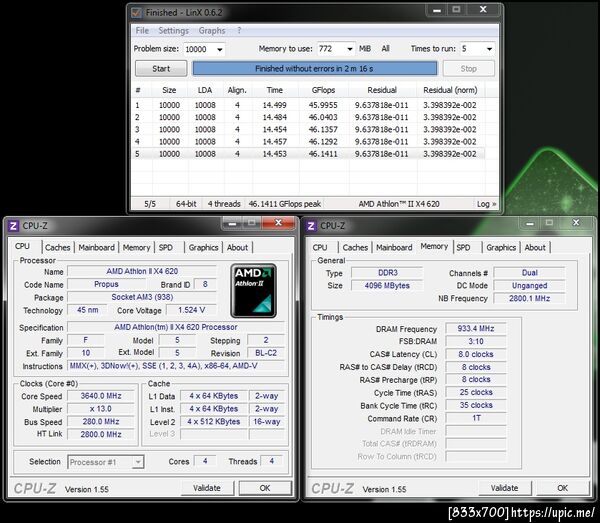The image size is (600, 523).
Task: Switch to About tab in right CPU-Z
Action: [535, 248]
